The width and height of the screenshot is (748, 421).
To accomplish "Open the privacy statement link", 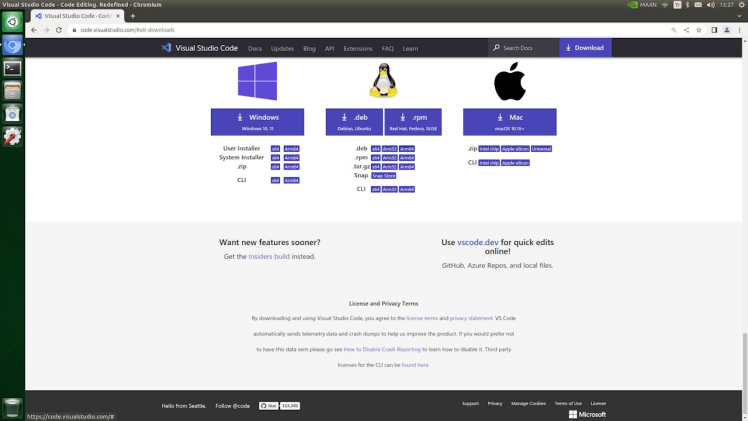I will pos(471,318).
